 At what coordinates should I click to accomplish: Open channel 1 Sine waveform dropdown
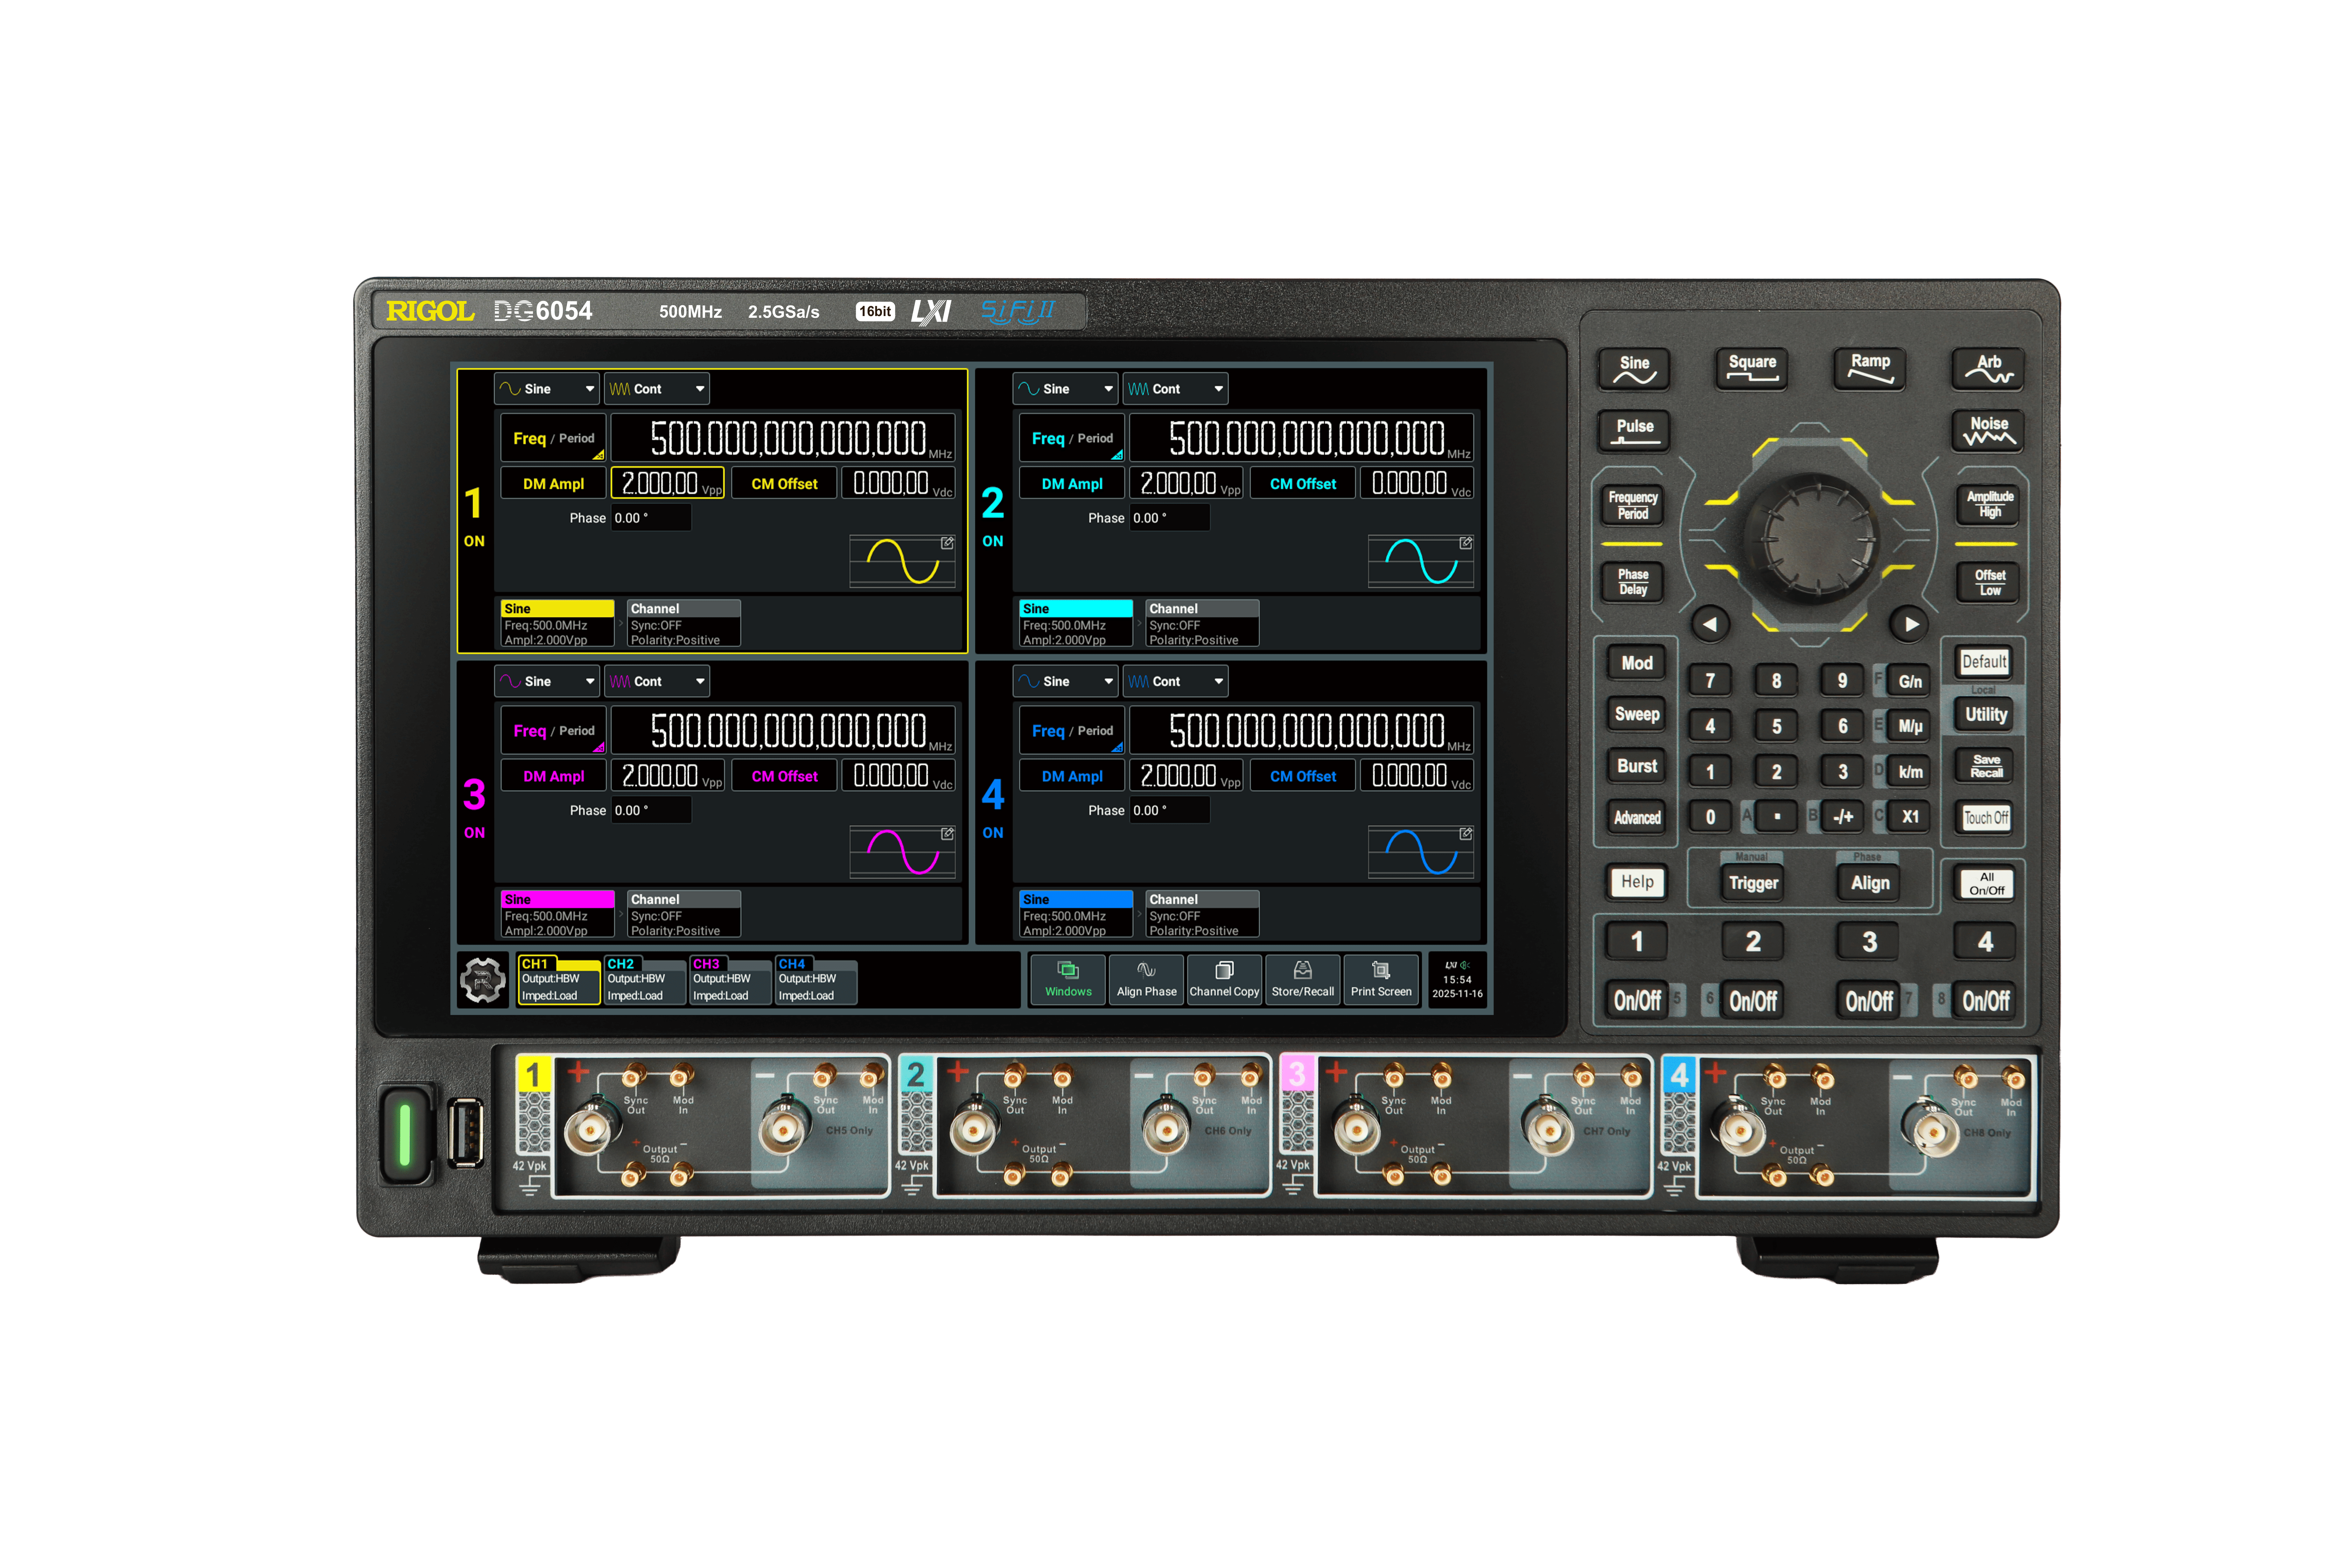(547, 389)
